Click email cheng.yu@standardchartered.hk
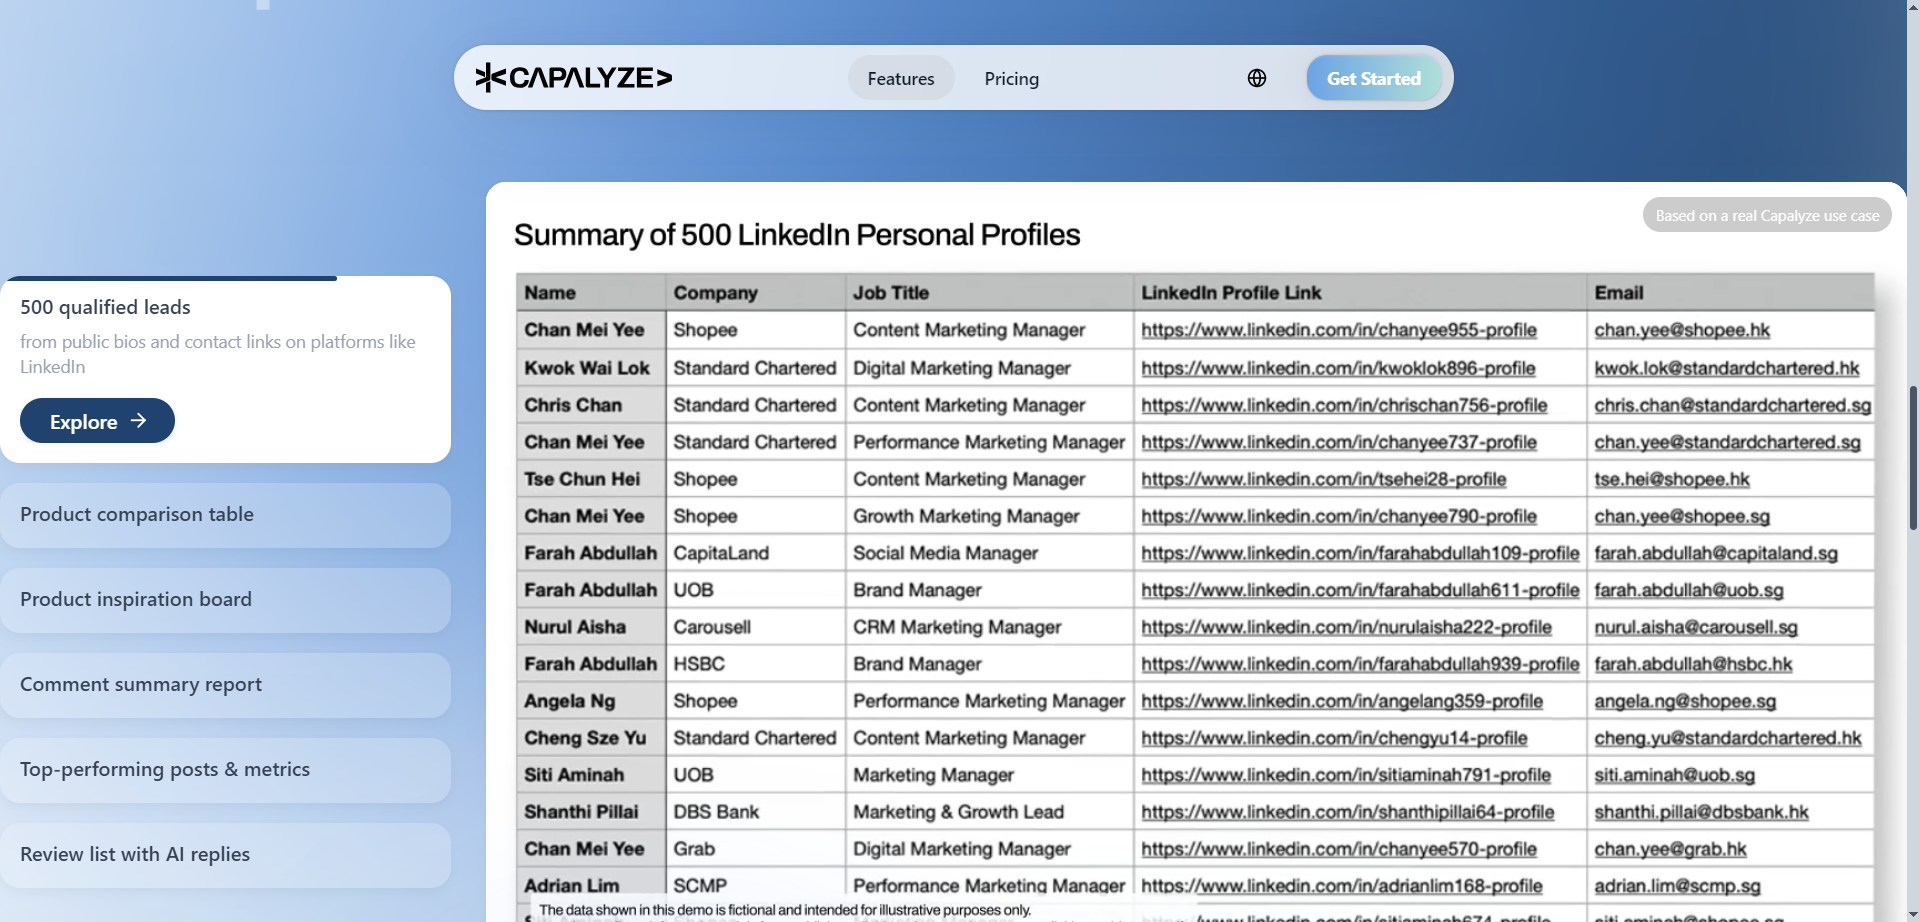 coord(1728,738)
